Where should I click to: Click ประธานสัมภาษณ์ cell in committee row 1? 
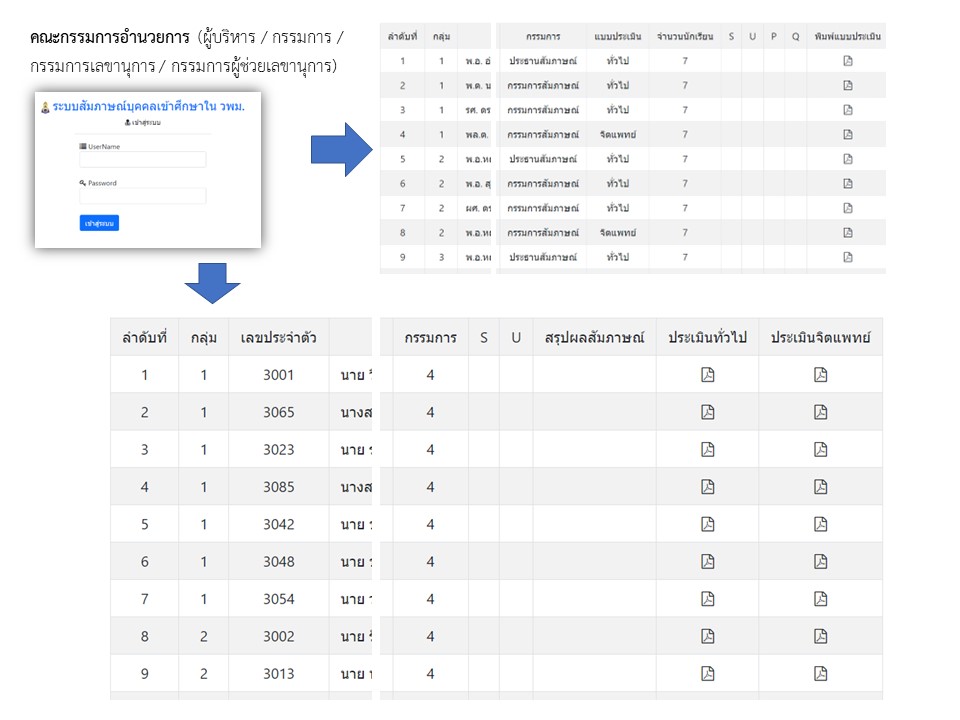pyautogui.click(x=543, y=61)
